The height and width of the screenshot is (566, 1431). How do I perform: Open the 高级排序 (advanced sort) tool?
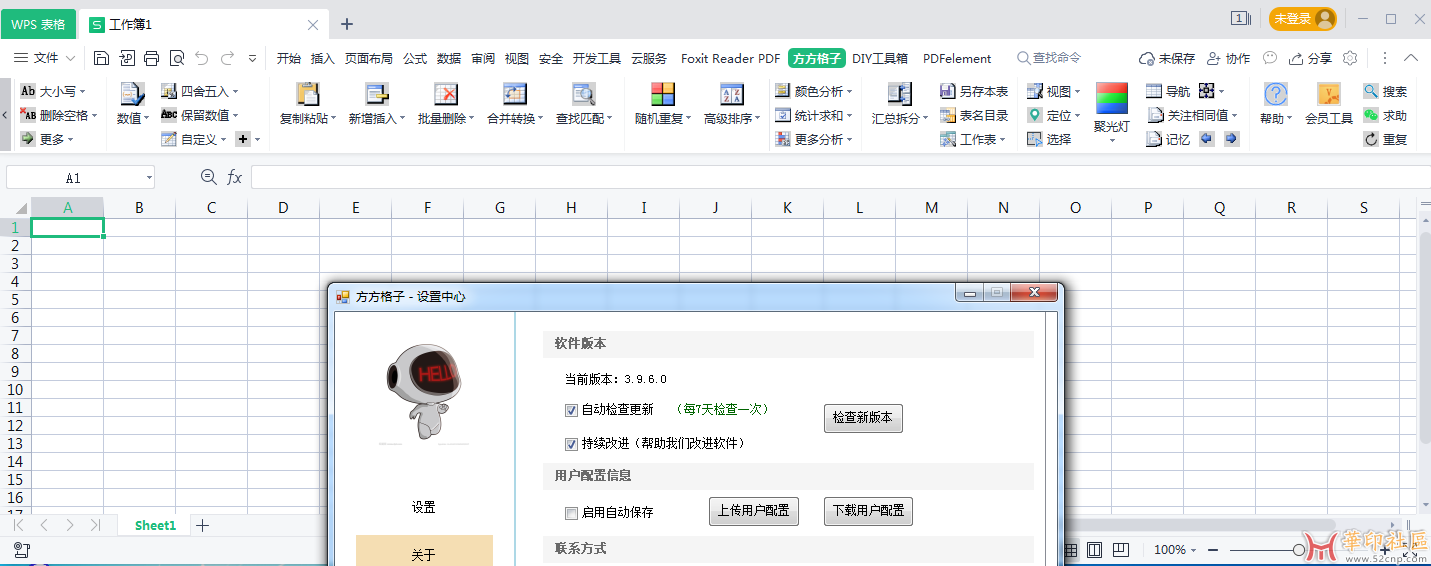coord(732,105)
